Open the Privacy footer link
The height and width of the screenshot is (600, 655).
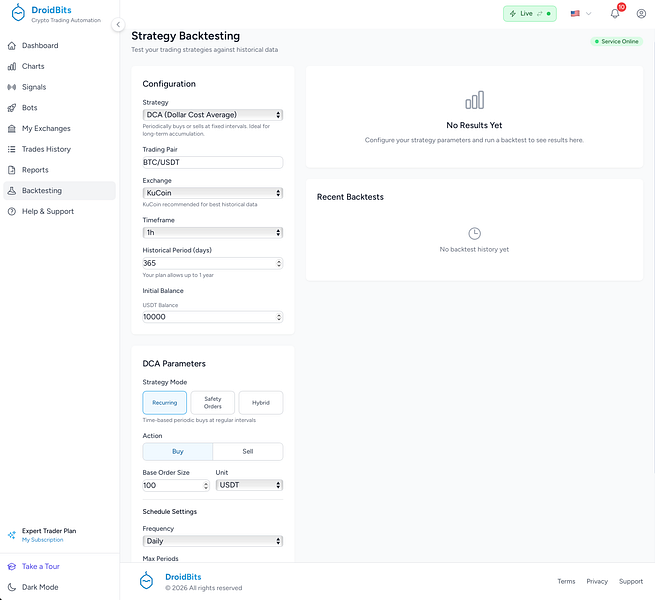(x=597, y=581)
